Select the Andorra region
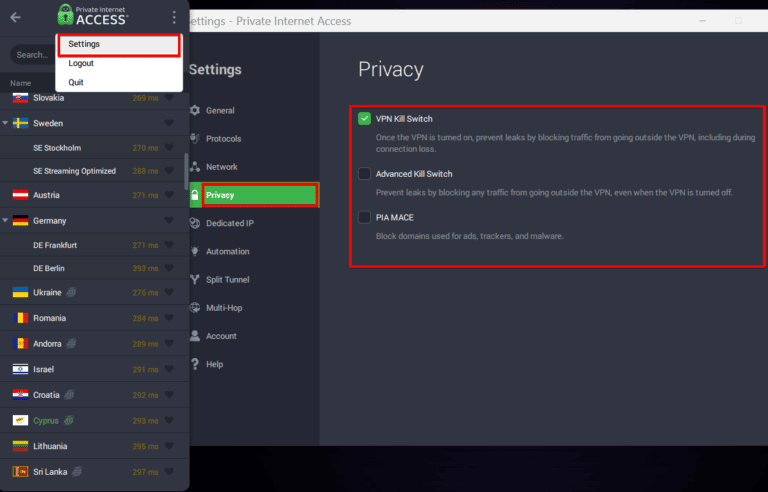 tap(93, 344)
